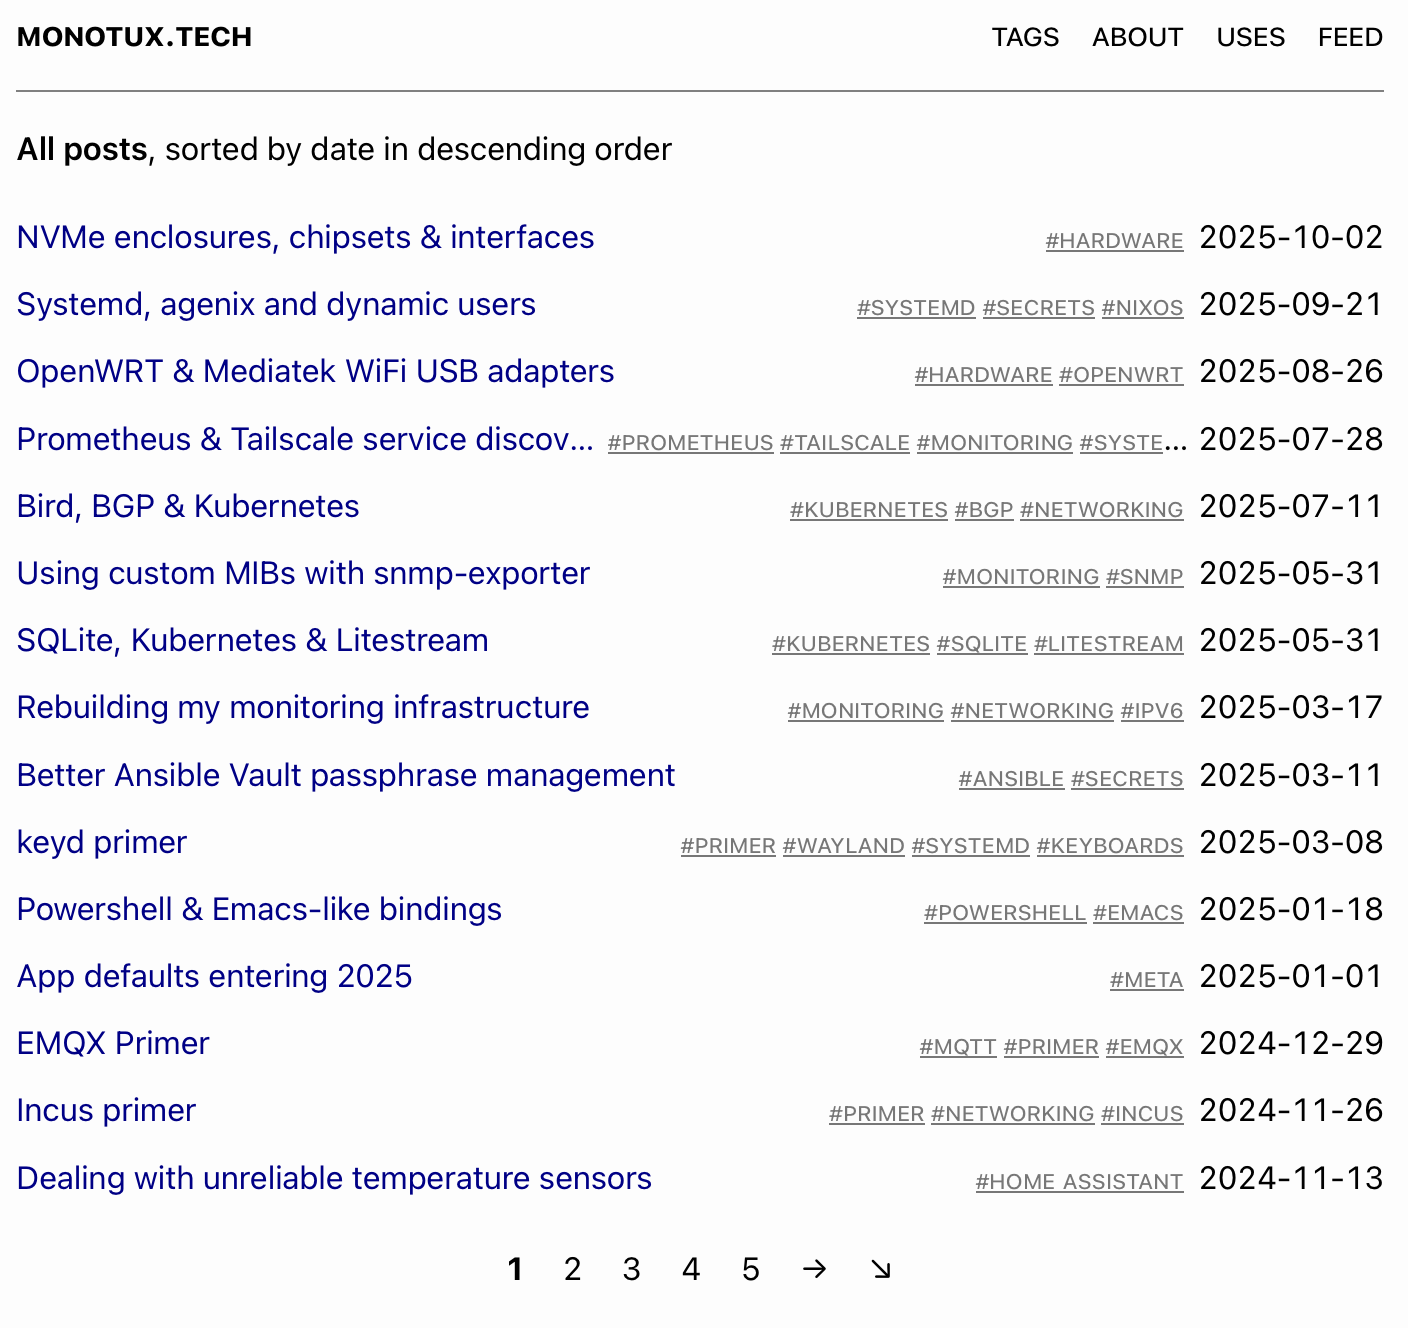Open the #LITESTREAM tag
Viewport: 1408px width, 1328px height.
[1108, 644]
